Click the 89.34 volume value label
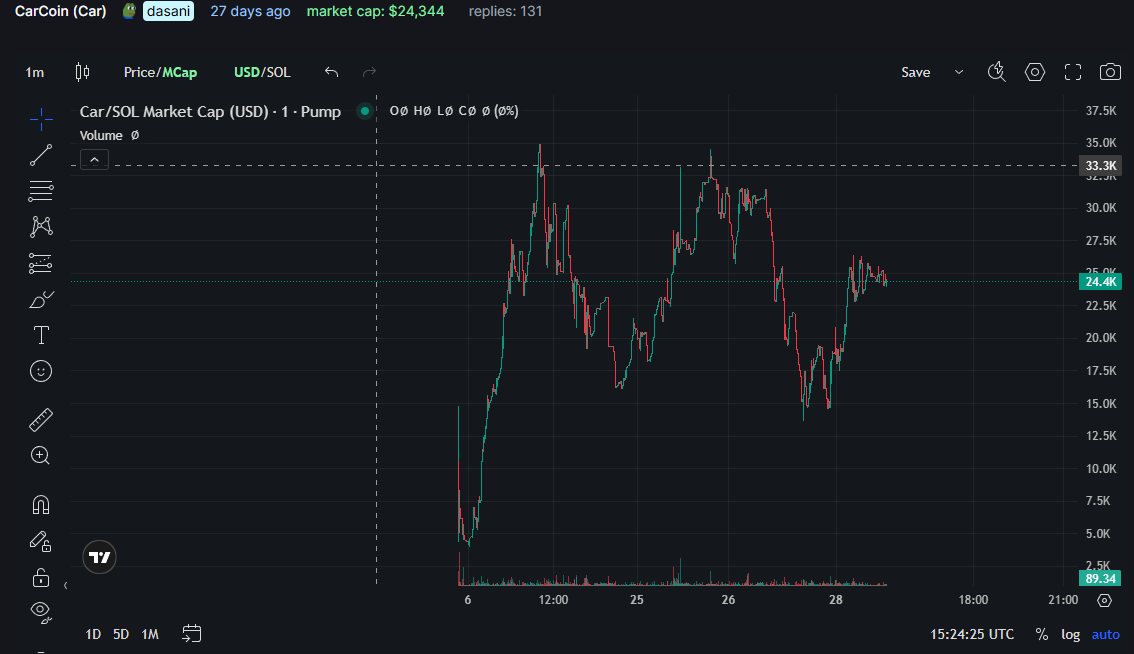This screenshot has width=1134, height=654. point(1100,578)
